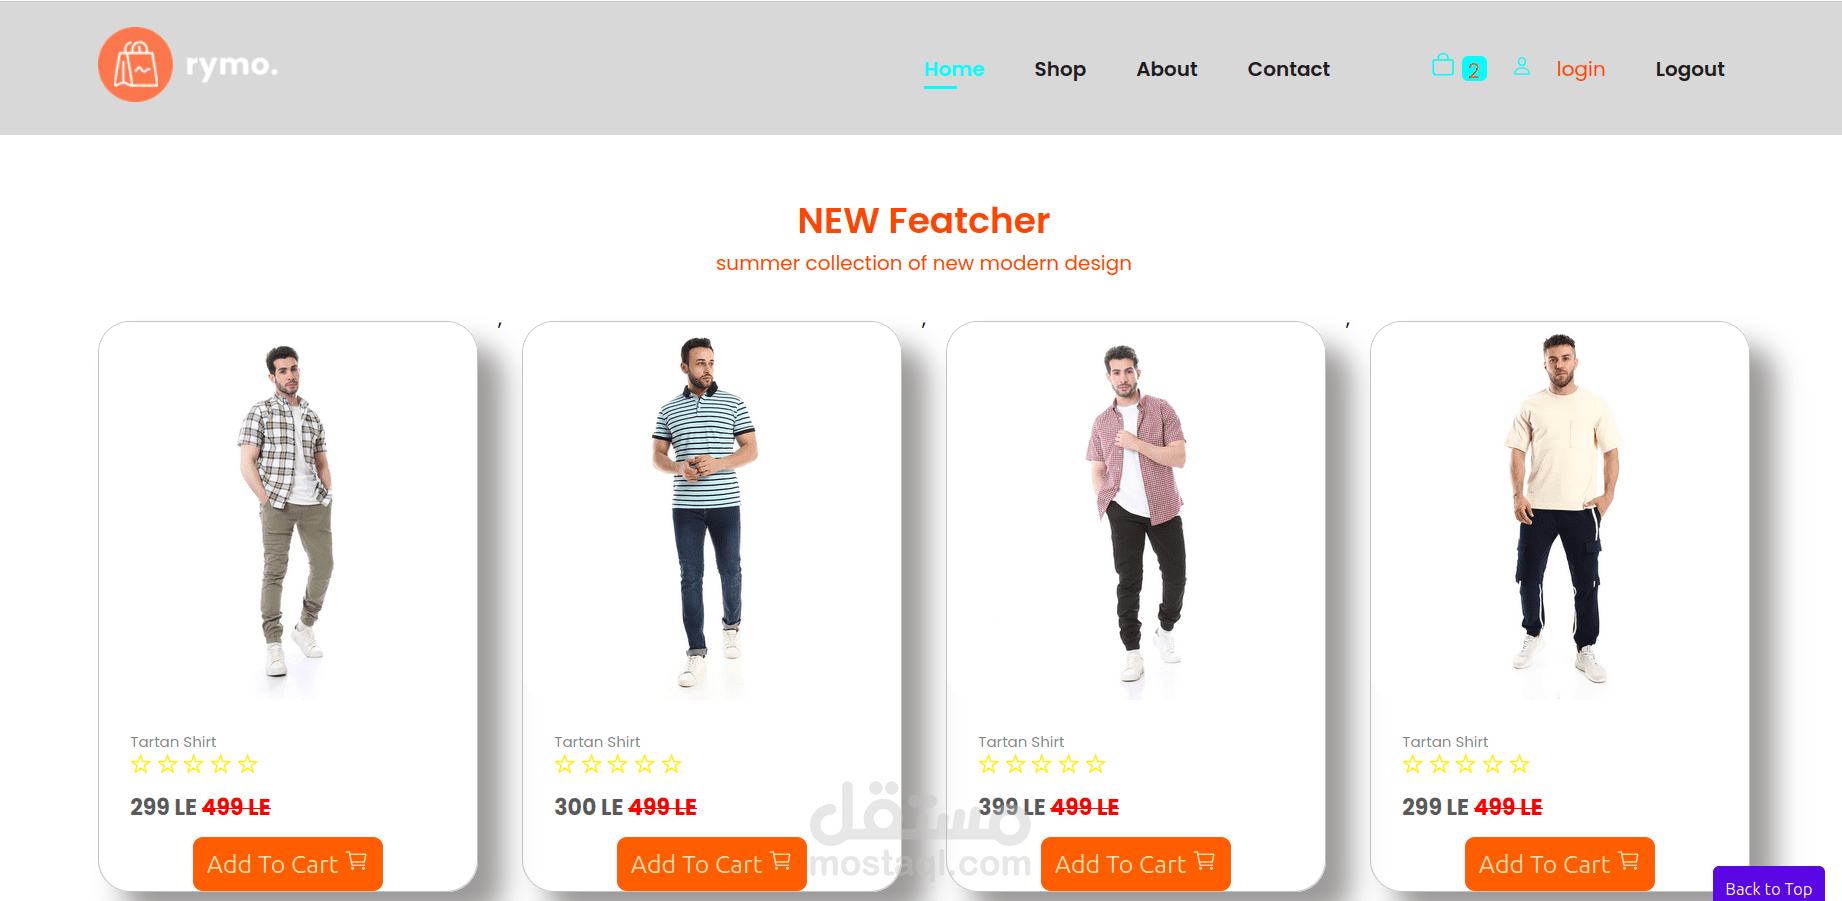The image size is (1842, 901).
Task: Add the striped polo shirt to cart
Action: pyautogui.click(x=712, y=864)
